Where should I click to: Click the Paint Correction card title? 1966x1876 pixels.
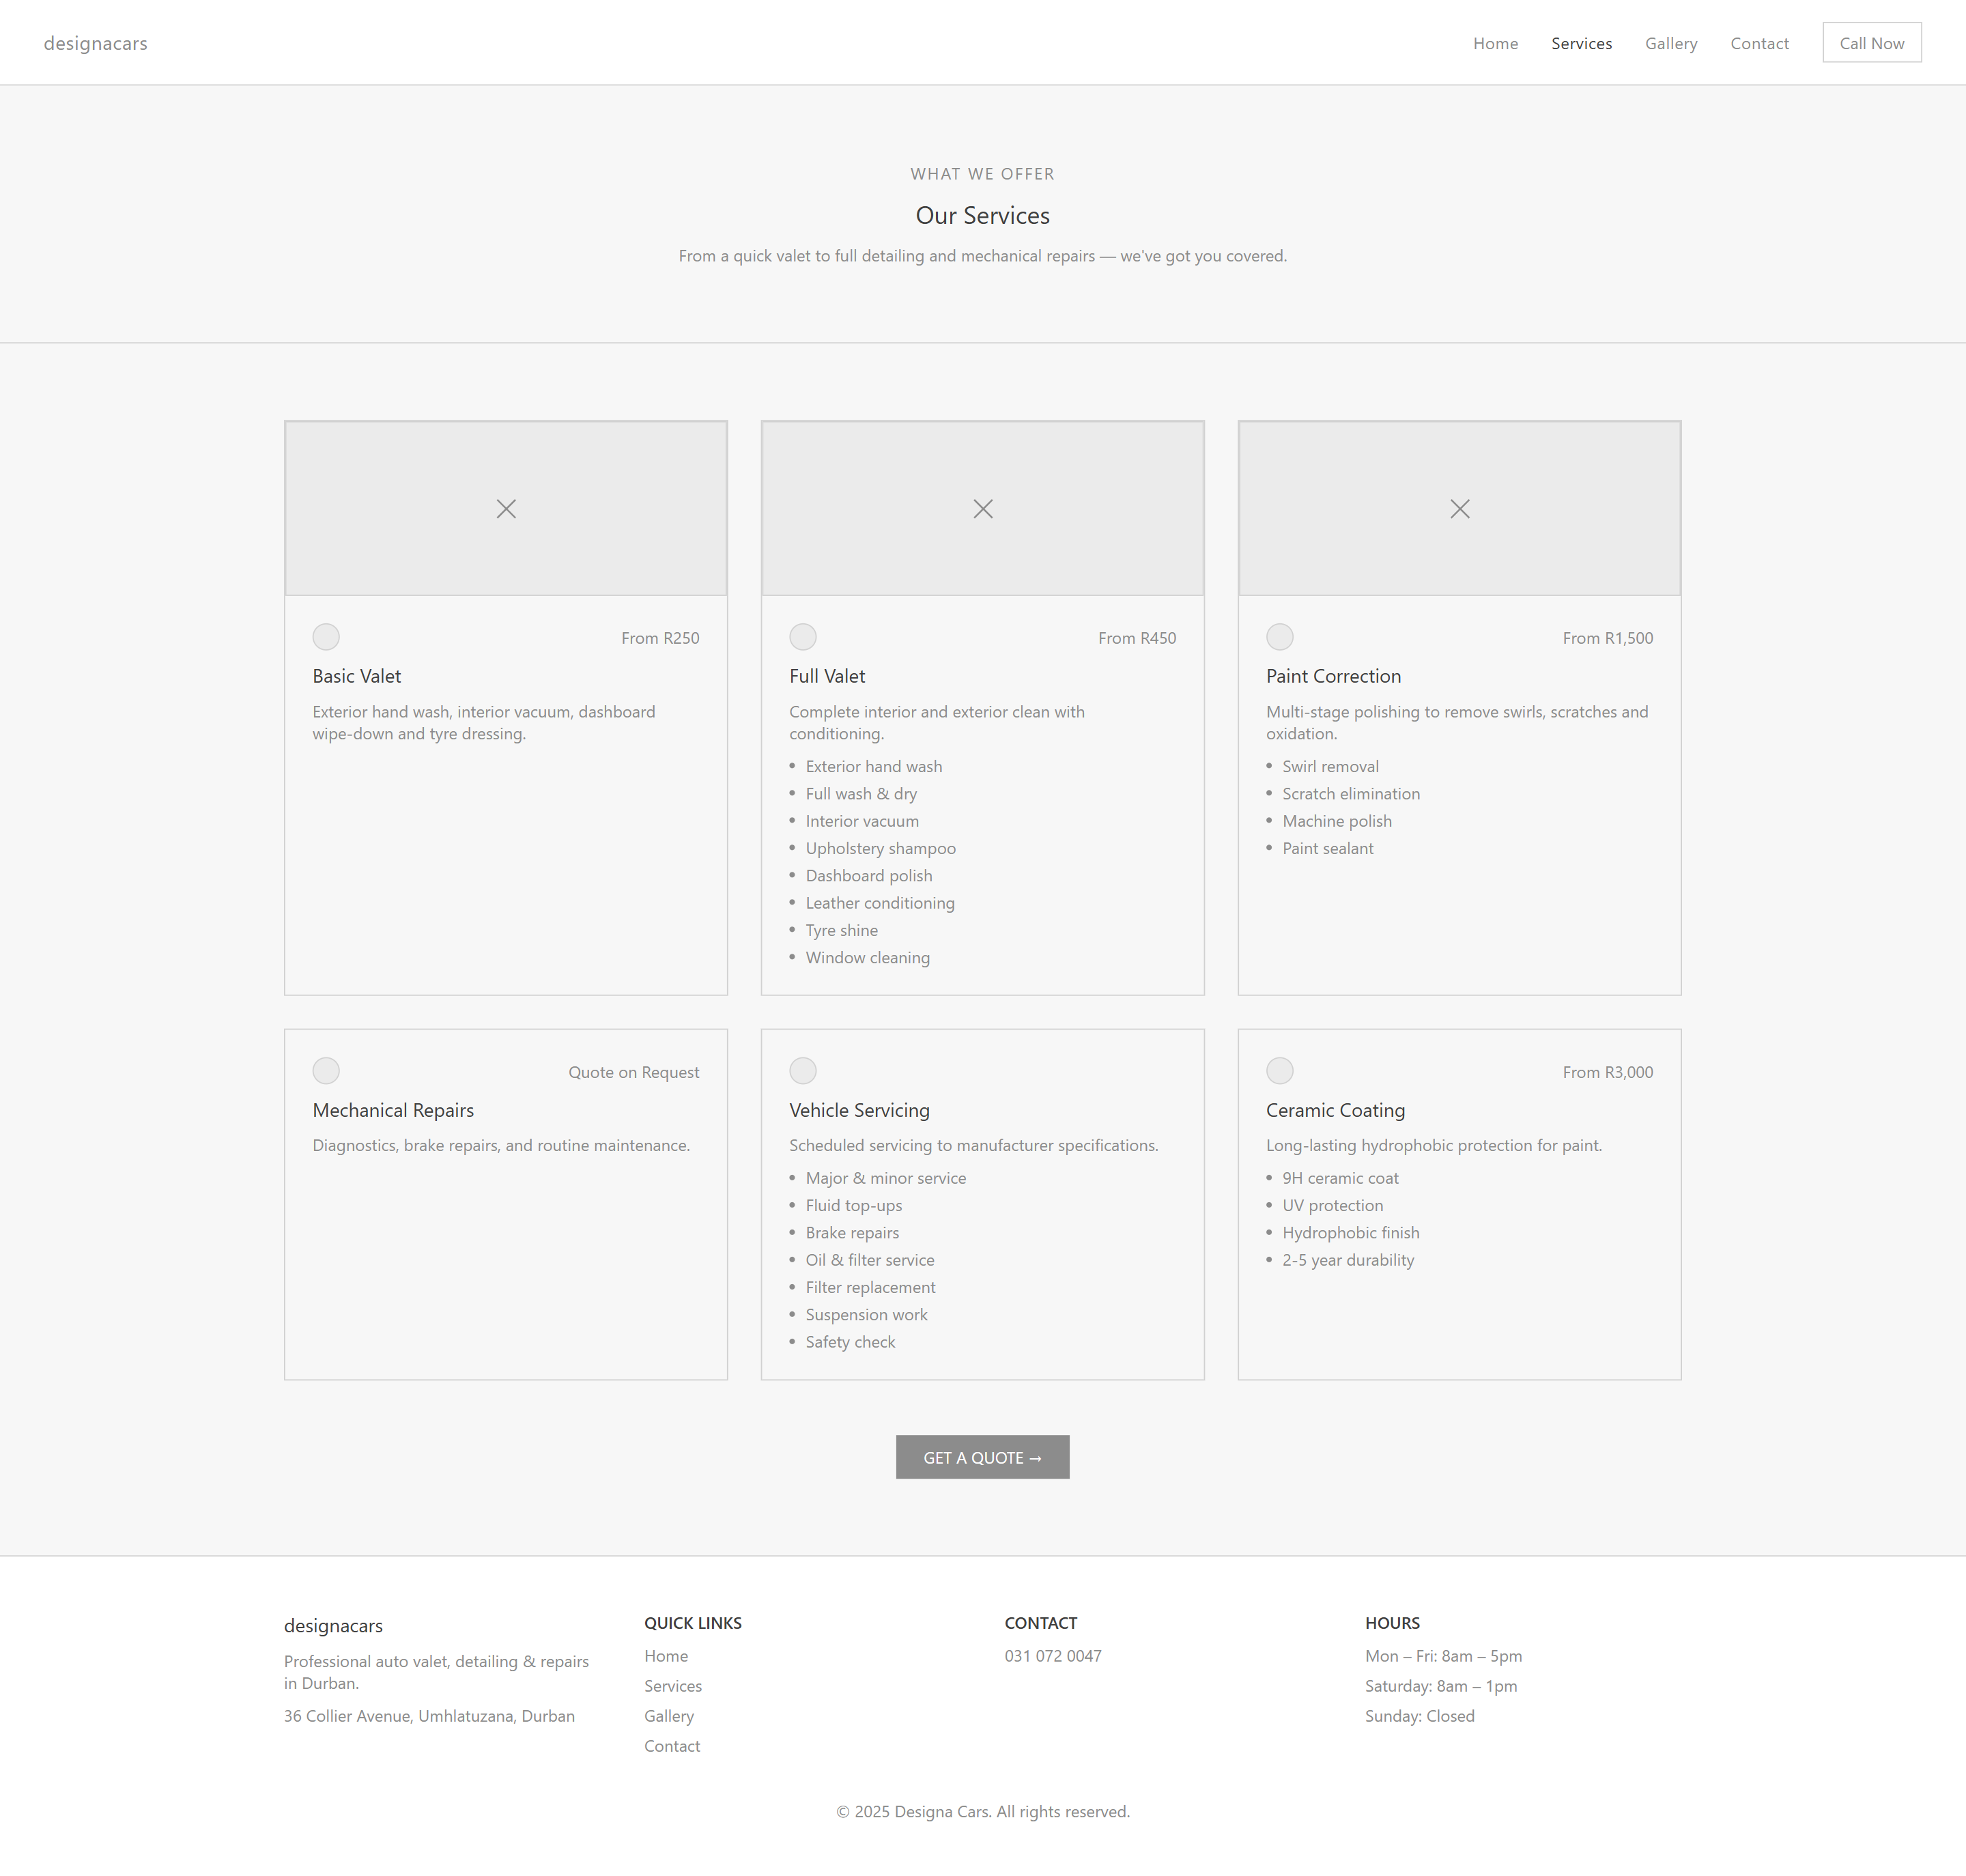pyautogui.click(x=1333, y=676)
